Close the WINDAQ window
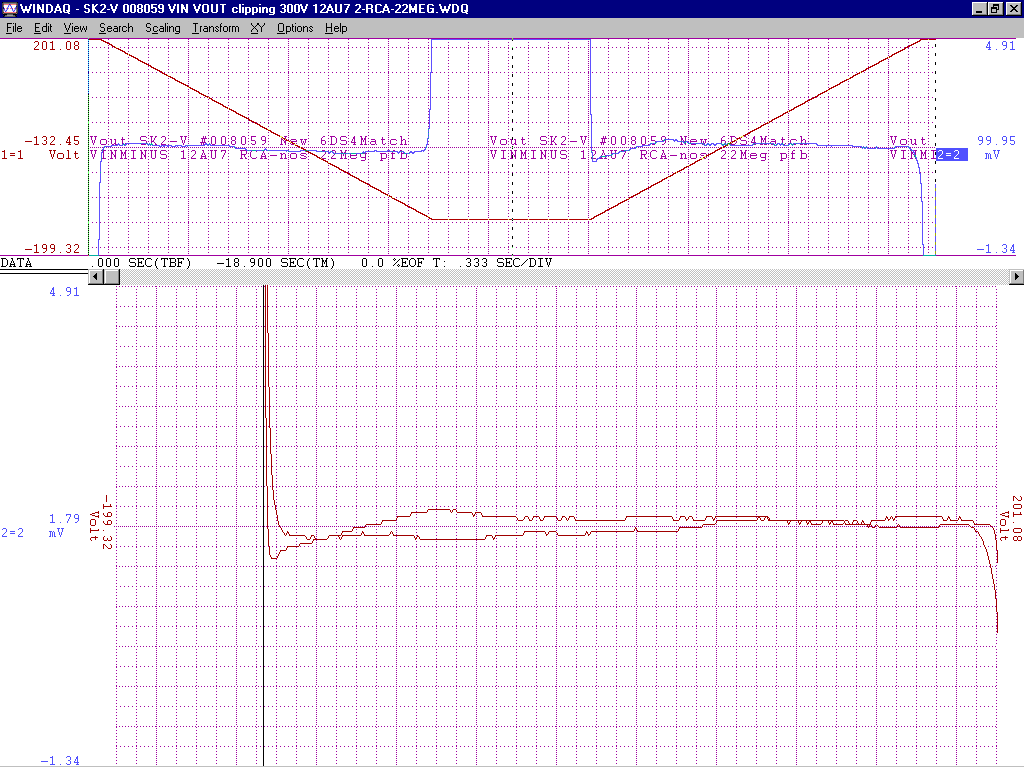1024x768 pixels. click(1012, 9)
